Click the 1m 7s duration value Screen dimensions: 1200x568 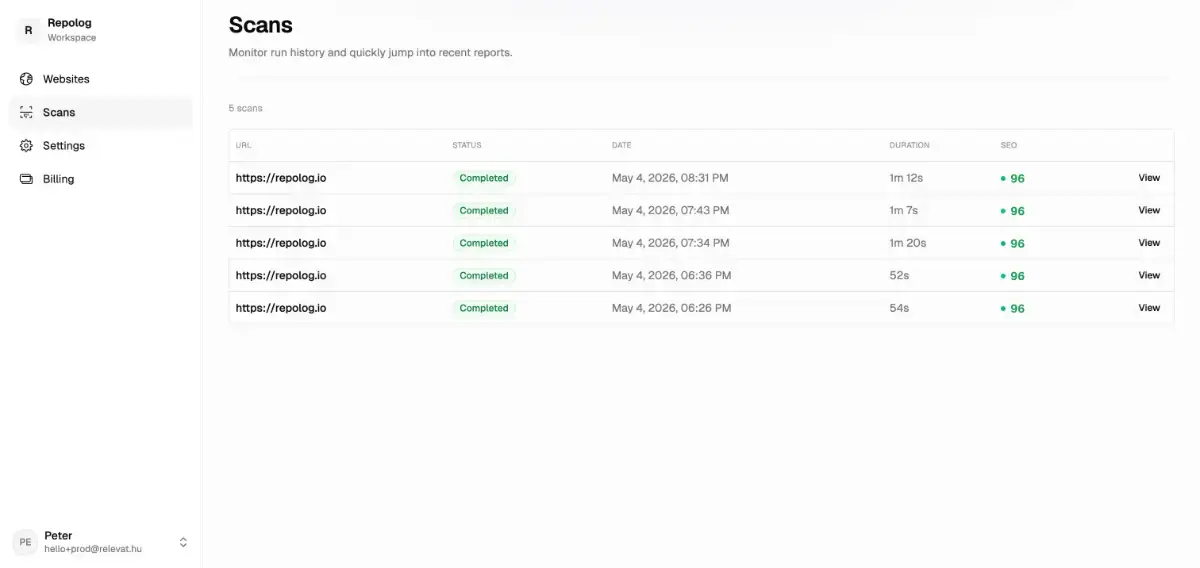[904, 210]
